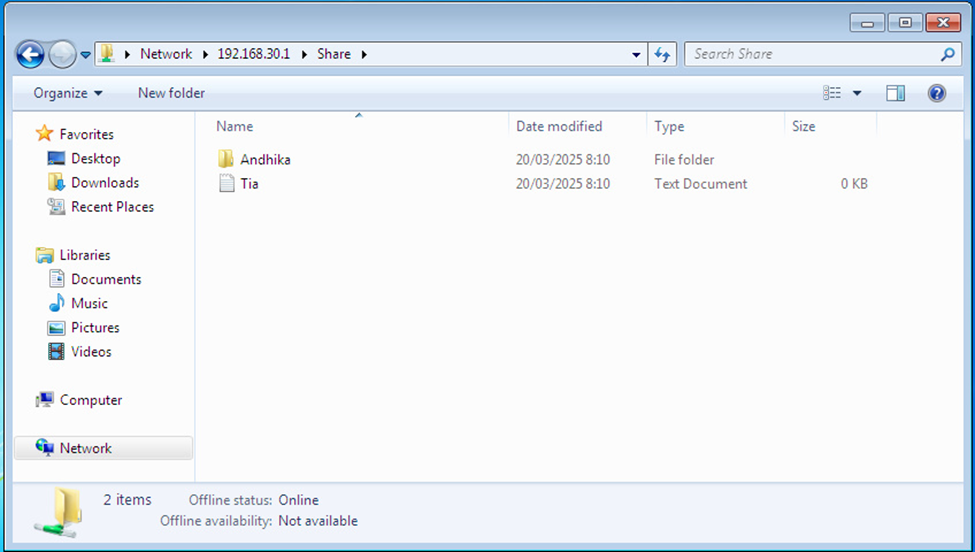Screen dimensions: 975x552
Task: Click the Not available offline availability text
Action: click(x=318, y=521)
